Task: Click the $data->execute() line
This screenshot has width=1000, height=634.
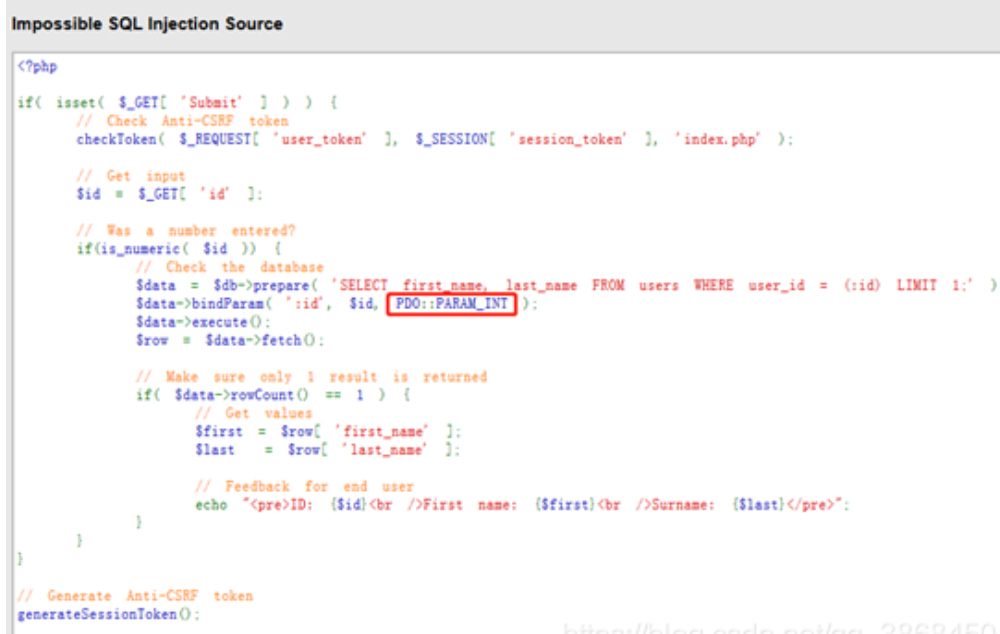Action: pos(203,322)
